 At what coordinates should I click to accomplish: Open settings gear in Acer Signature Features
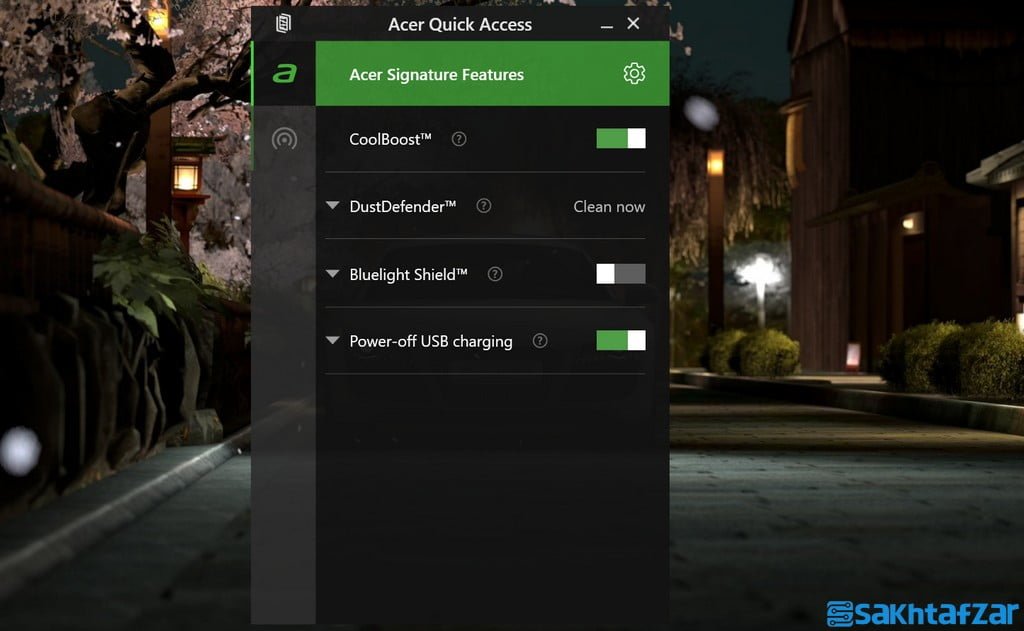click(633, 73)
